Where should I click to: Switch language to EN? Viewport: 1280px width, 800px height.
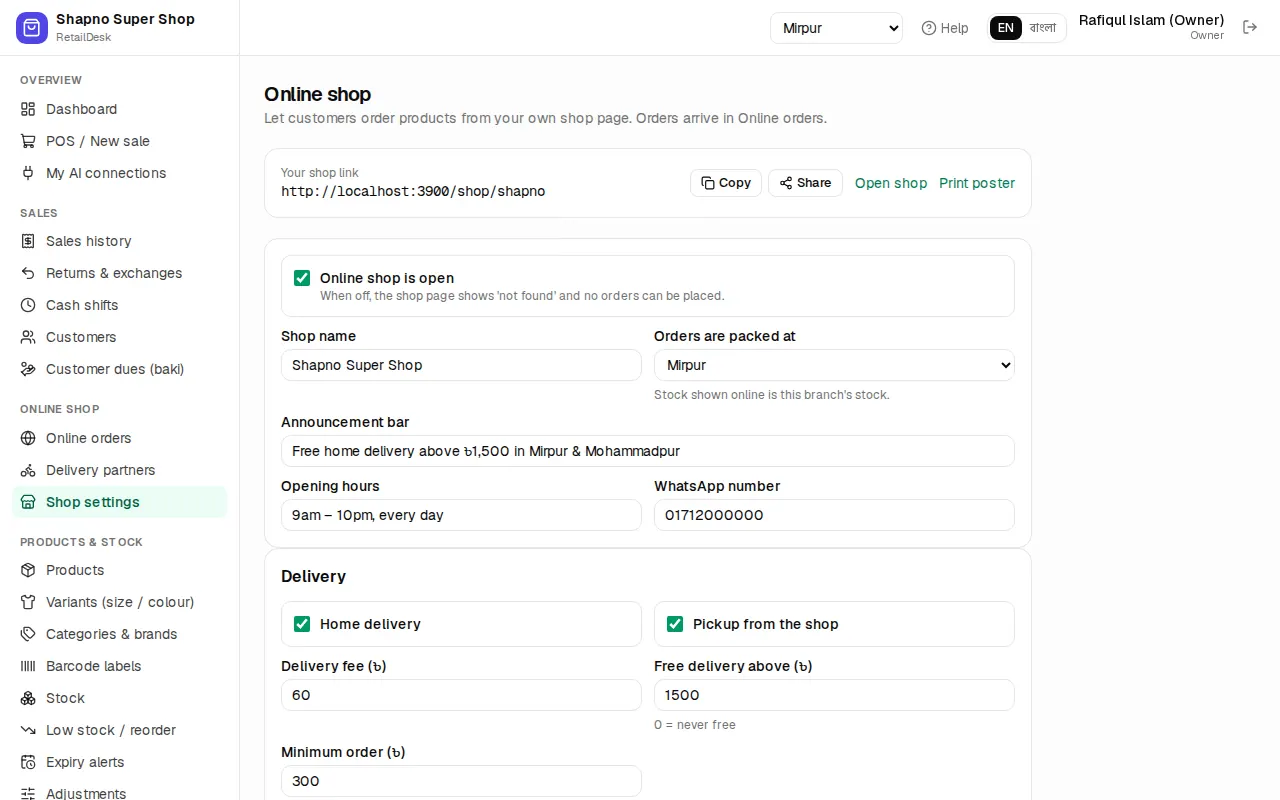pos(1006,28)
